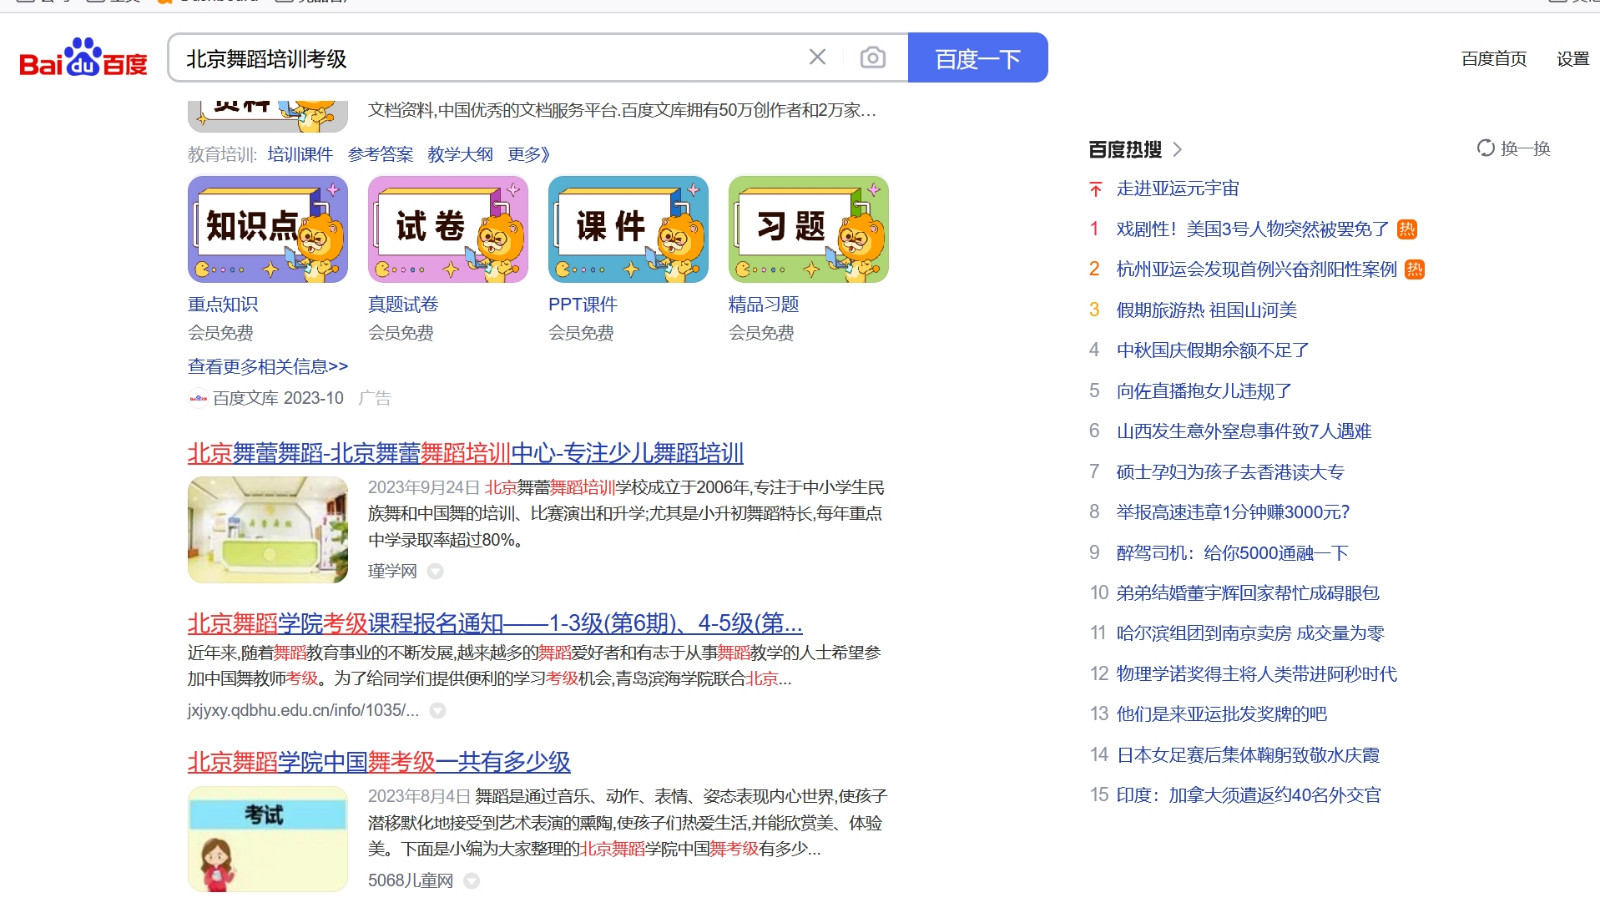Click the 5068儿童网 source name
Image resolution: width=1600 pixels, height=902 pixels.
tap(410, 881)
